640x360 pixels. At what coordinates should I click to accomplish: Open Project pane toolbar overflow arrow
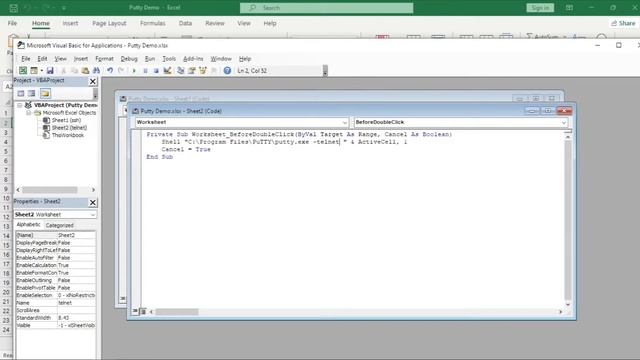[95, 94]
